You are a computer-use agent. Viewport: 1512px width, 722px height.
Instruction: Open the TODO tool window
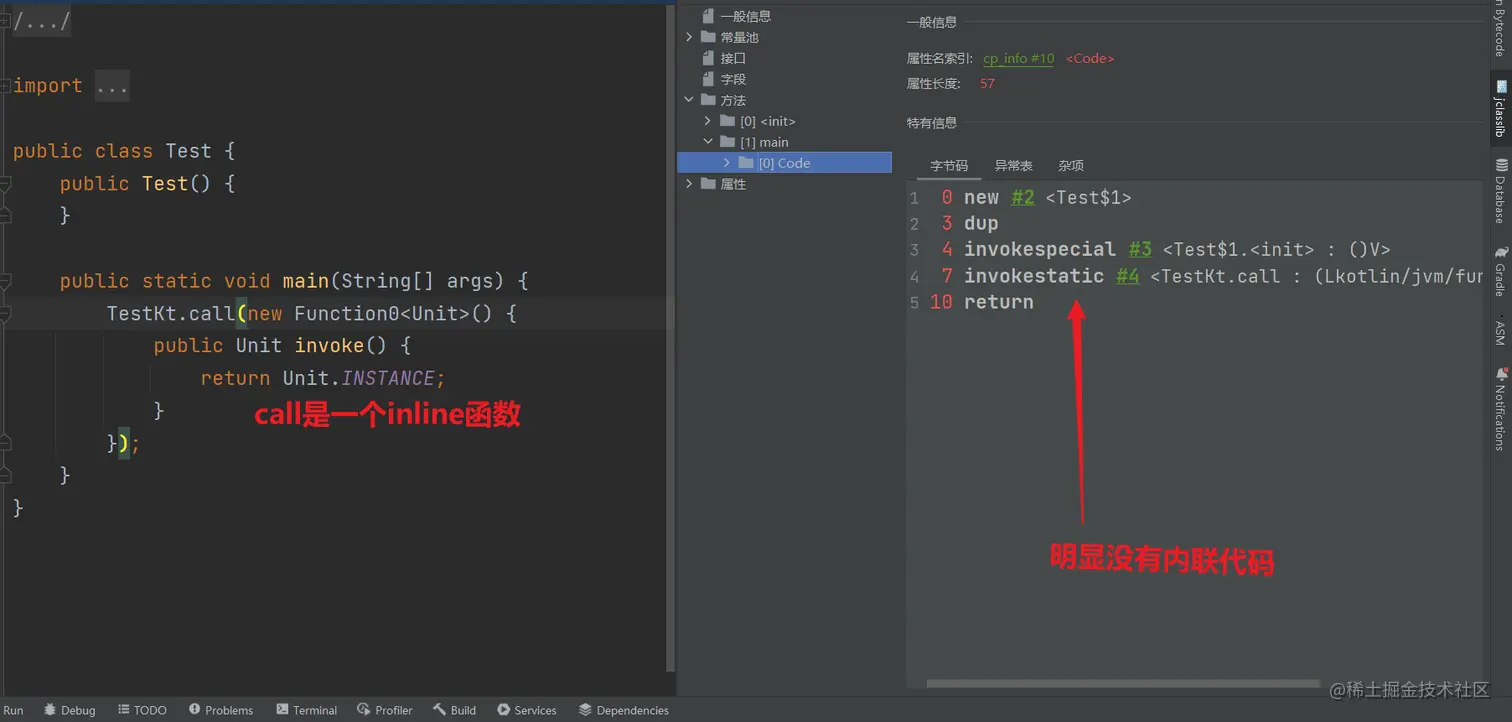[x=142, y=710]
